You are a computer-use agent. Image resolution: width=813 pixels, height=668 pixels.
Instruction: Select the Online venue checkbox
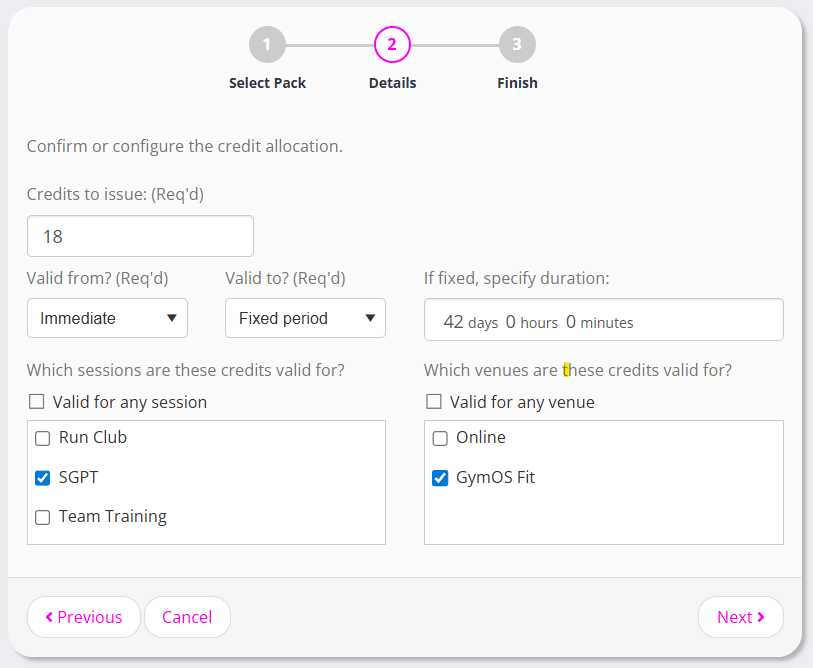point(440,438)
